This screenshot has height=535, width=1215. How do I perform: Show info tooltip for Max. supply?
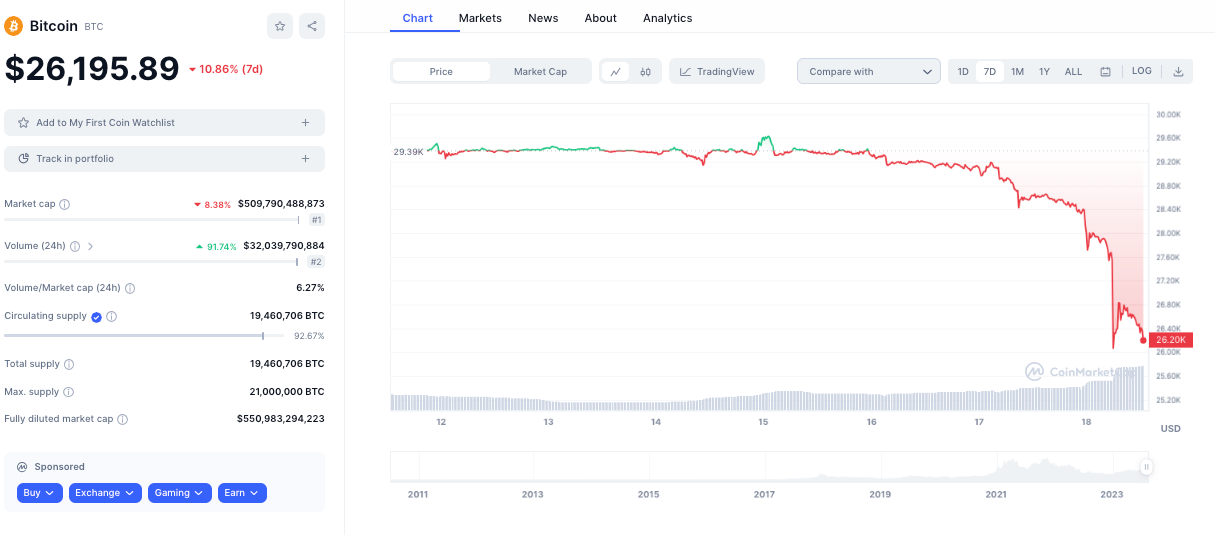[69, 392]
